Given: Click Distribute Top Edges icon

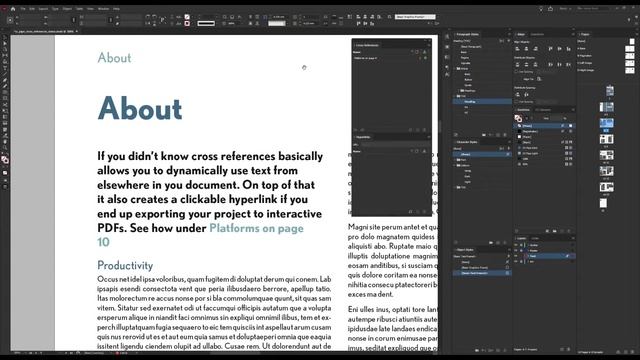Looking at the screenshot, I should (x=518, y=64).
